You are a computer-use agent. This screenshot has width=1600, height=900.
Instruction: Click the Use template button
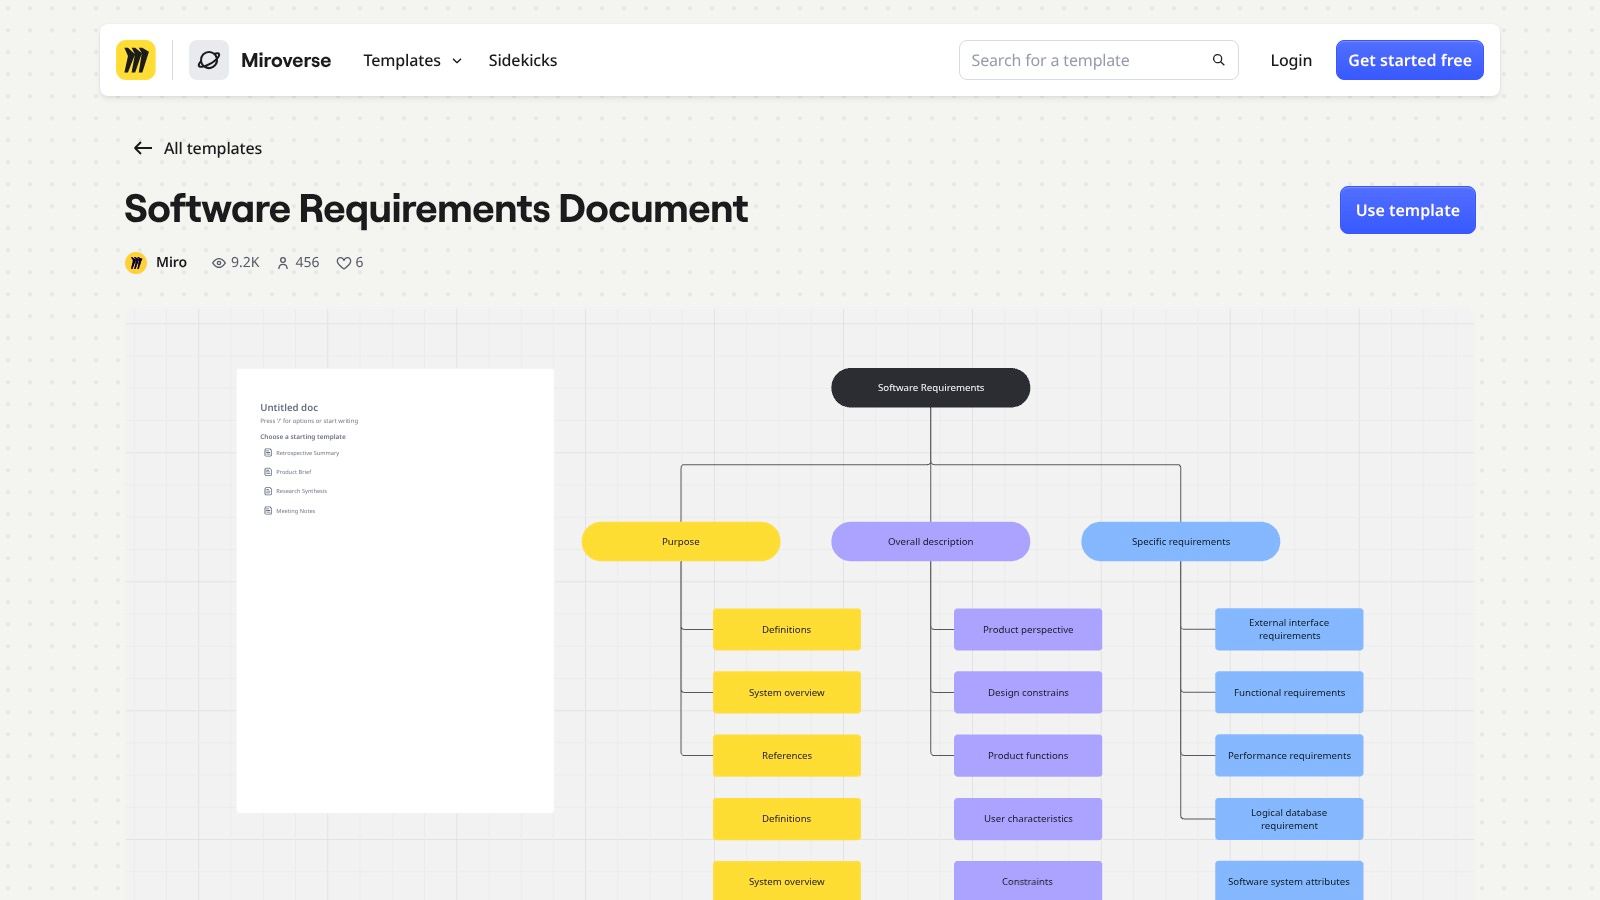(x=1408, y=210)
